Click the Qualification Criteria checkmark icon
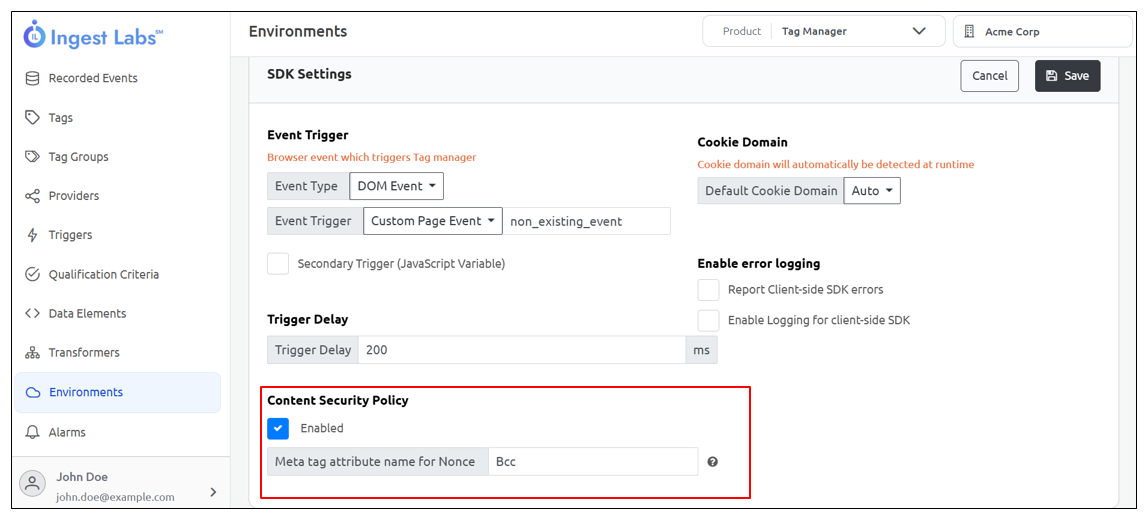The image size is (1147, 517). tap(33, 274)
